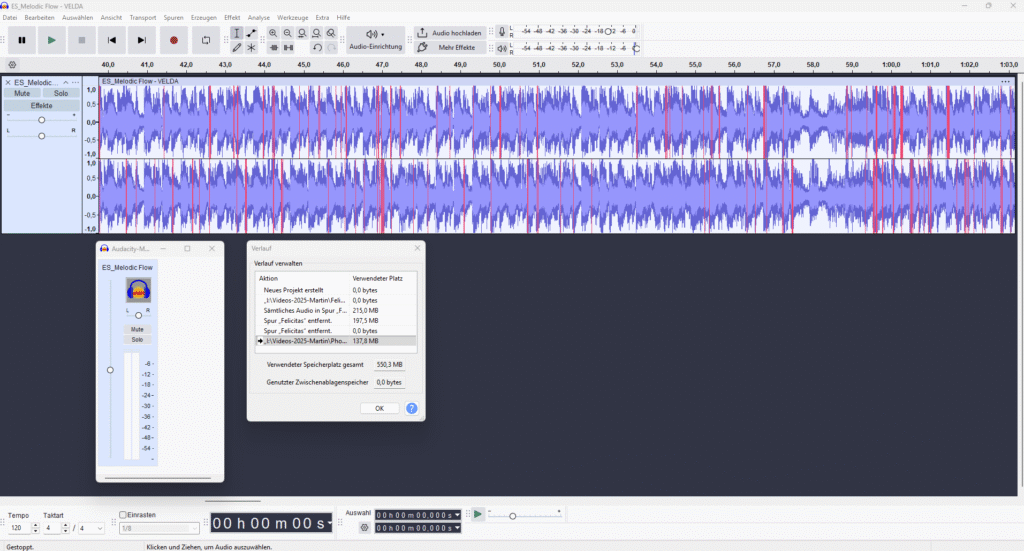Open the timeline options gear icon

pyautogui.click(x=12, y=65)
